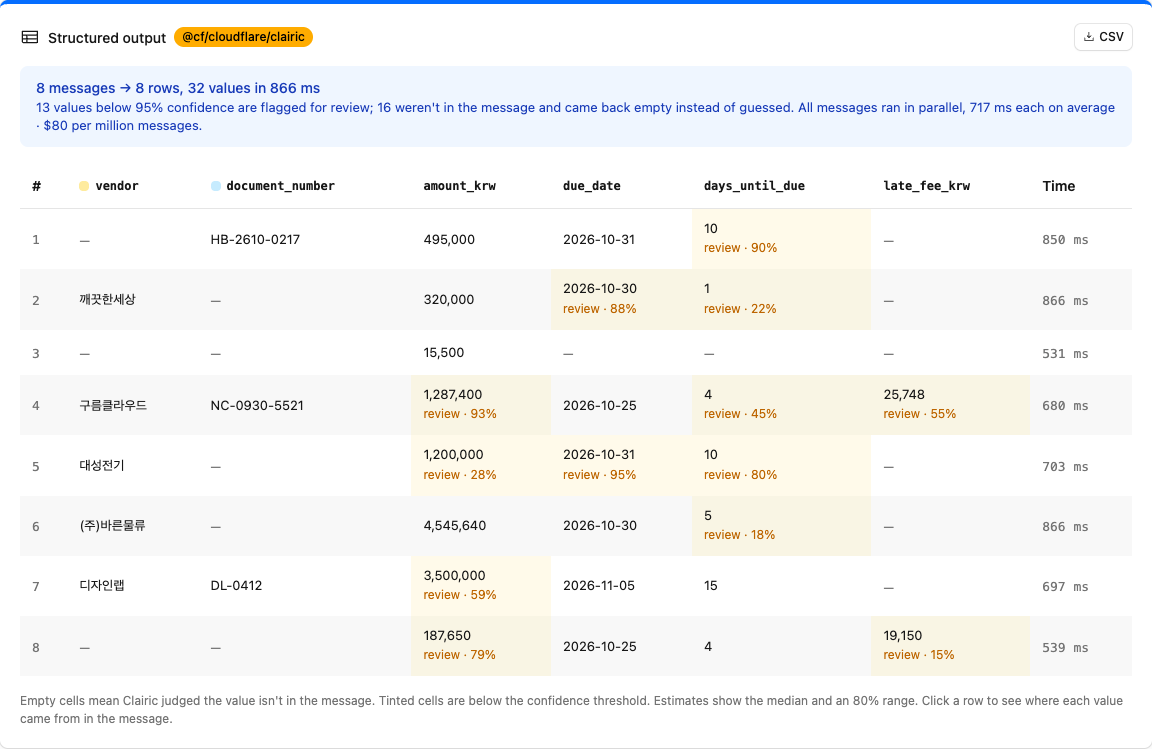Click amount 3,500,000
Image resolution: width=1152 pixels, height=749 pixels.
454,576
